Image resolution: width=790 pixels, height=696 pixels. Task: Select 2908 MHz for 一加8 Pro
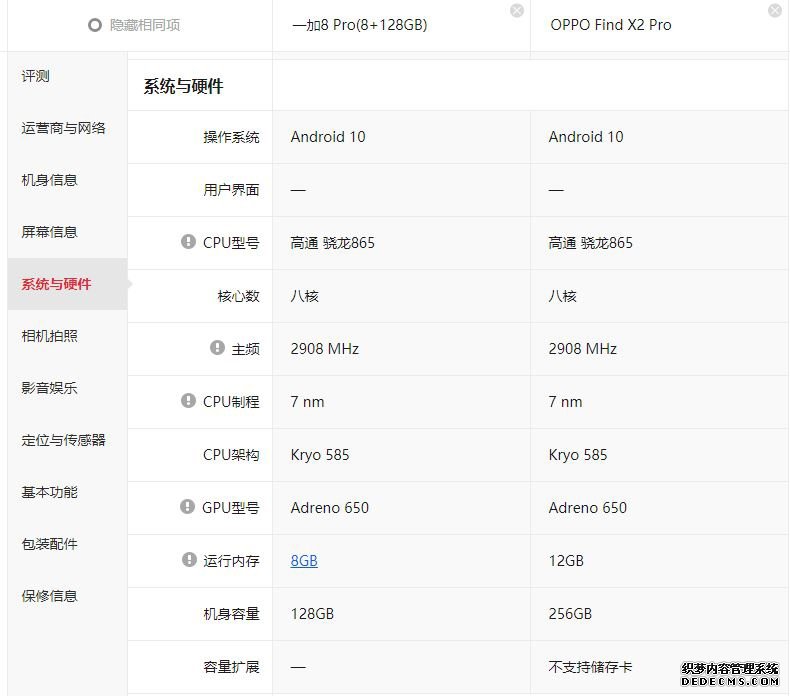point(325,349)
